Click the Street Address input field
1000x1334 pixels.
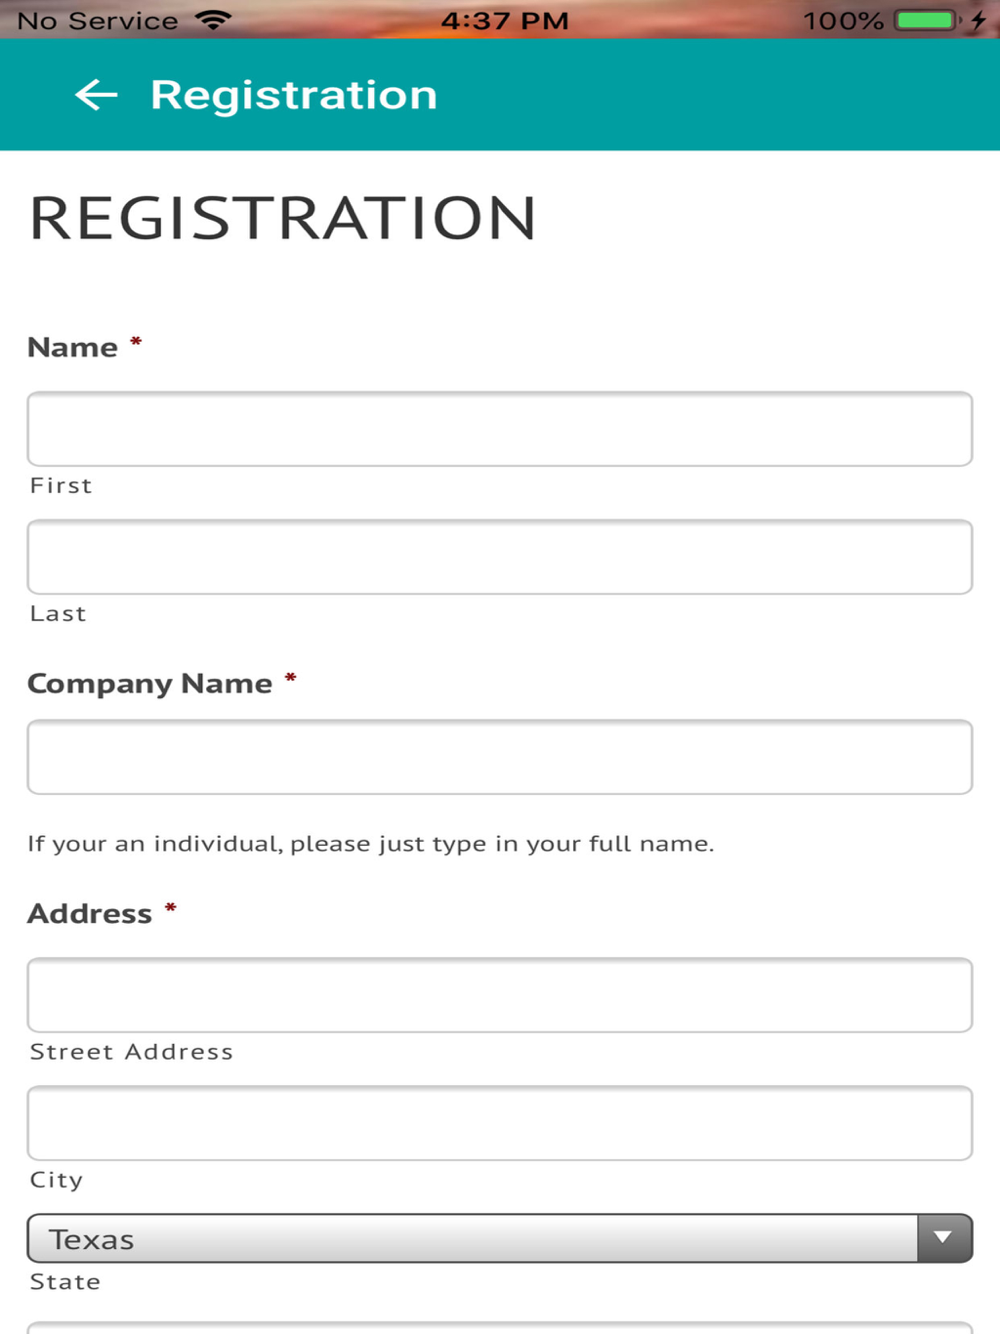500,995
